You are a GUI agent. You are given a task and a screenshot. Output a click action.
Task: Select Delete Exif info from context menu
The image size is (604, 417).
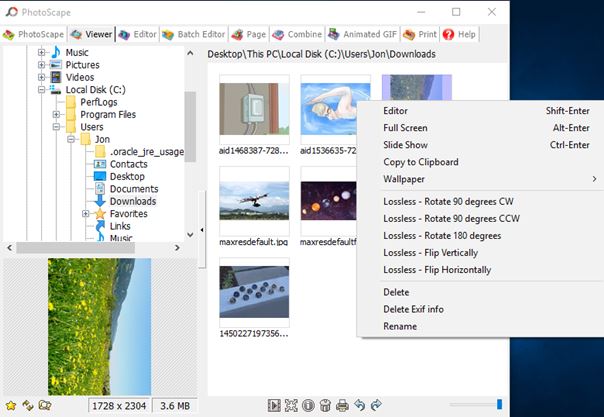(x=413, y=309)
